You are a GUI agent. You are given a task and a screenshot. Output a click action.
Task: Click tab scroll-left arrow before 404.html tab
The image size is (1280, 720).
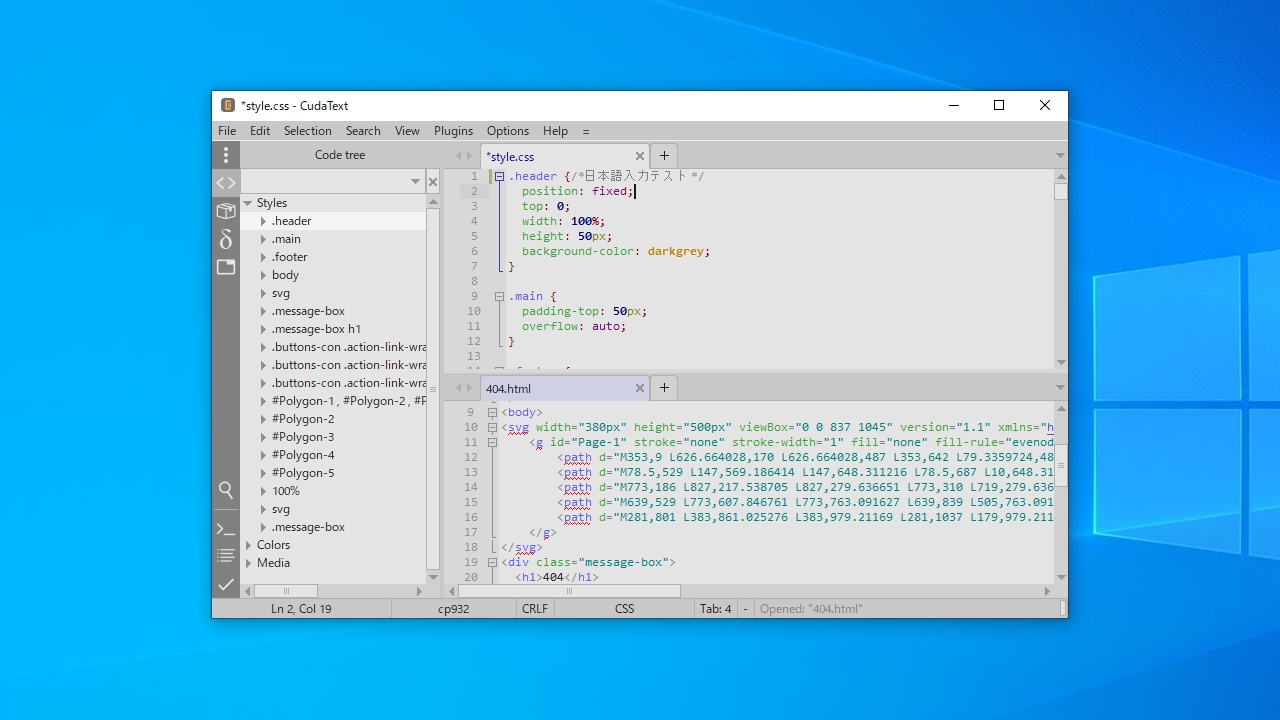[x=459, y=388]
